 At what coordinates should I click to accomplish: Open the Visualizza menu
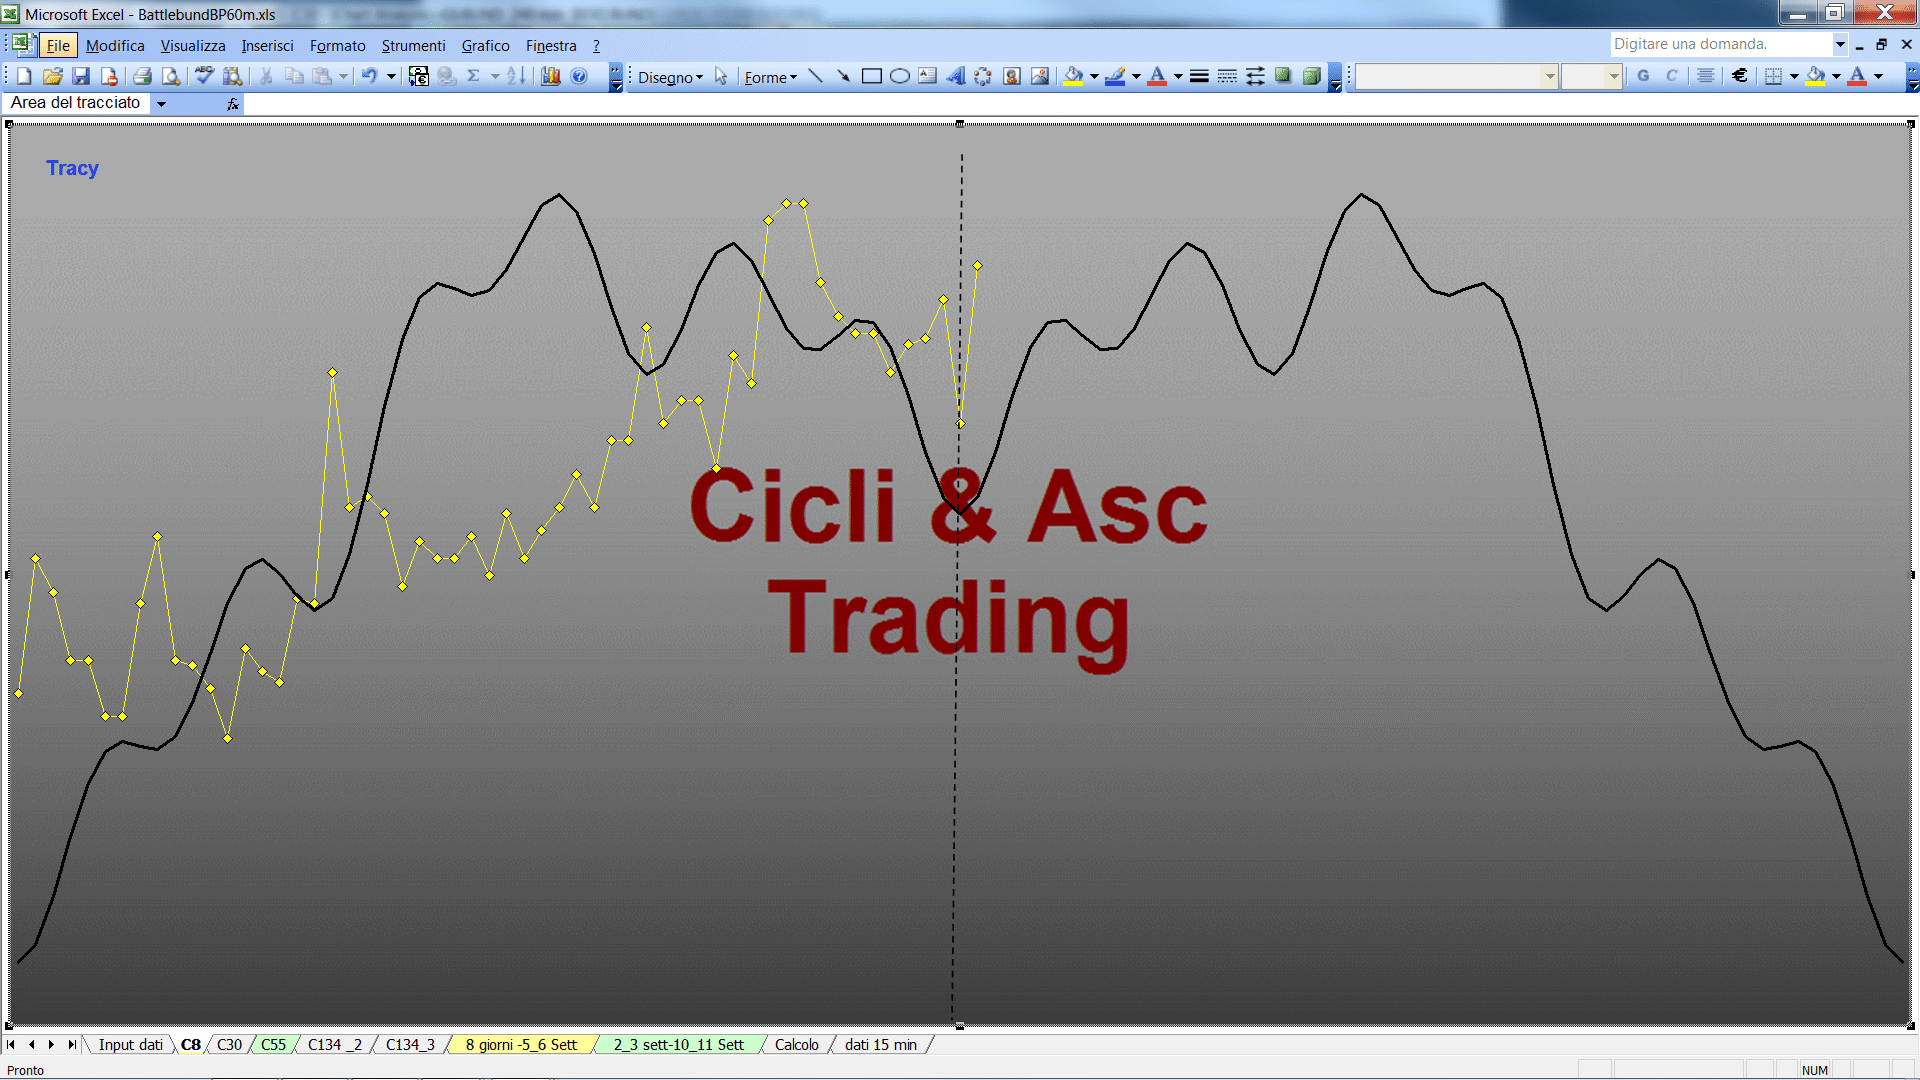(193, 45)
